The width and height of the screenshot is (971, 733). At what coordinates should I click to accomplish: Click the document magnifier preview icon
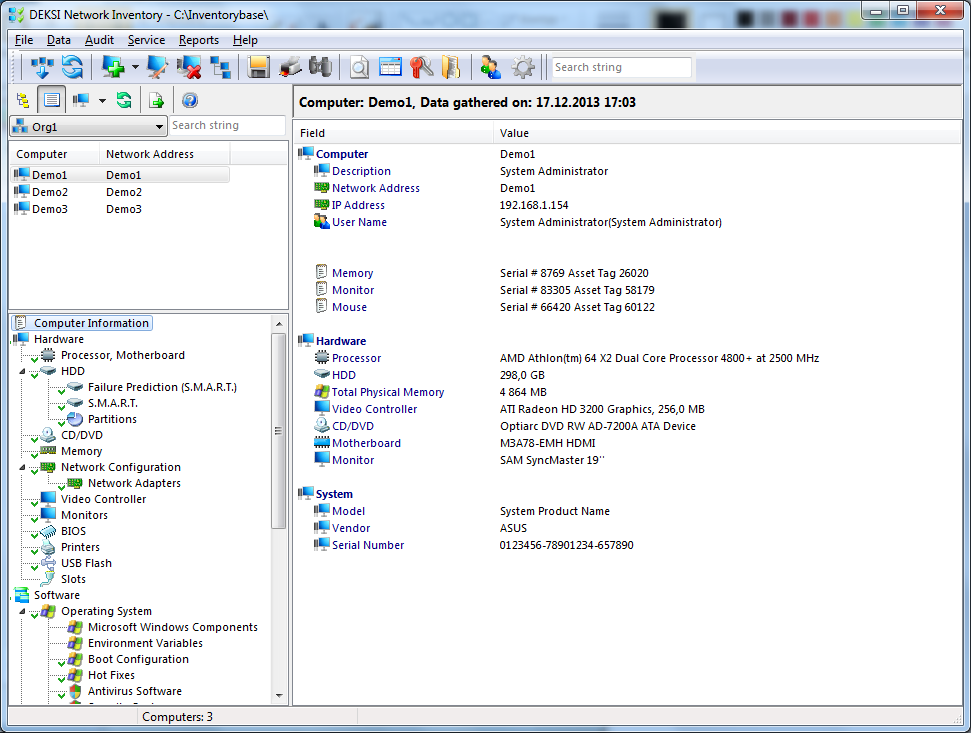coord(359,67)
